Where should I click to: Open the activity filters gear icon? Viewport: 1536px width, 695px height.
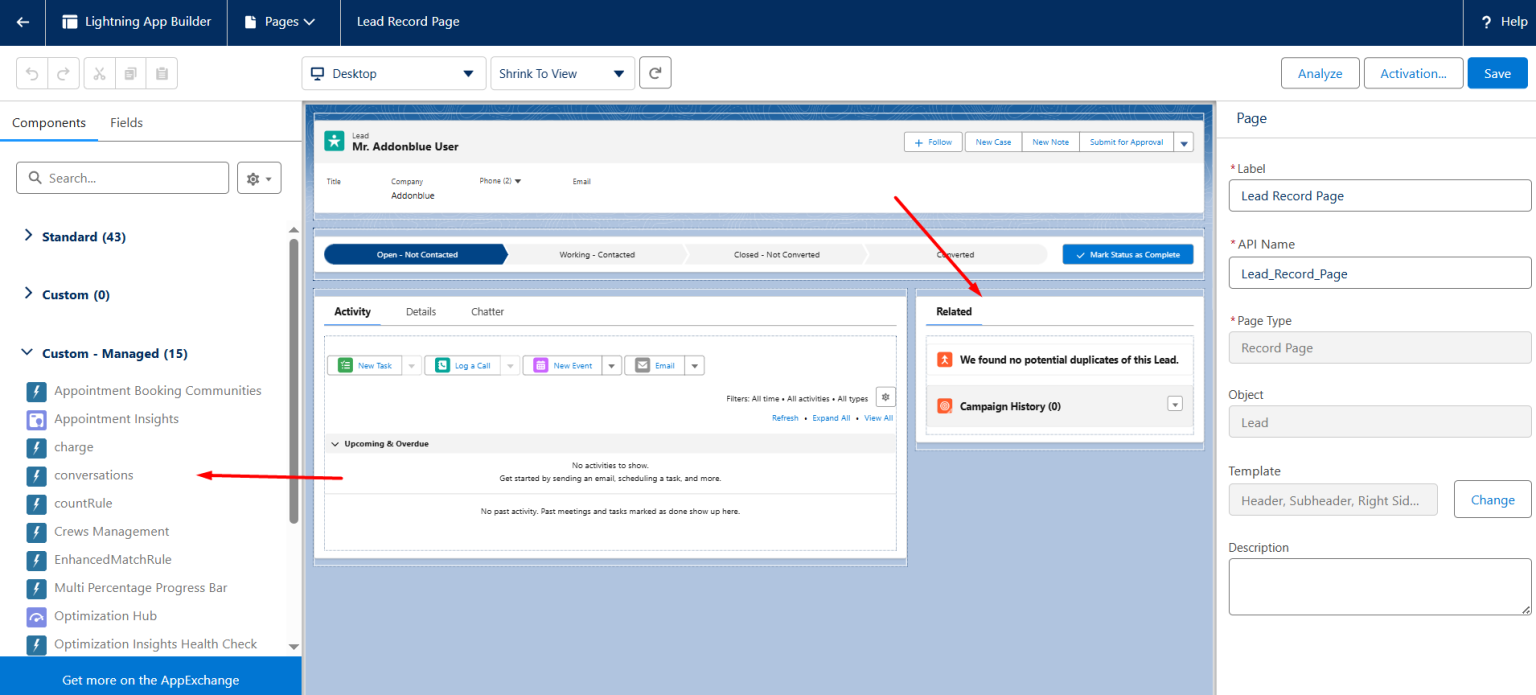click(885, 396)
